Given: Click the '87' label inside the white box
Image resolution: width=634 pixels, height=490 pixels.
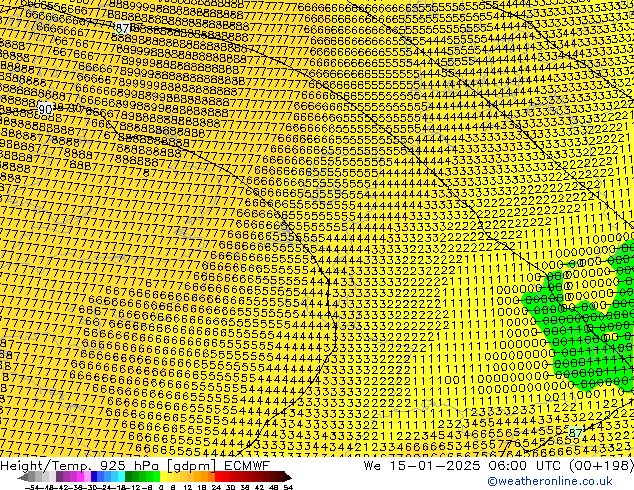Looking at the screenshot, I should (x=123, y=28).
